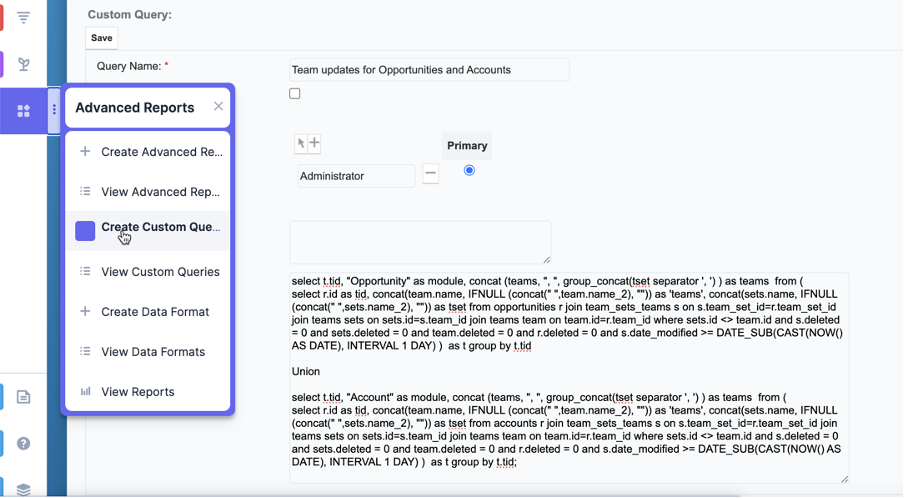Remove the Administrator team with the minus button
Viewport: 904px width, 498px height.
431,173
